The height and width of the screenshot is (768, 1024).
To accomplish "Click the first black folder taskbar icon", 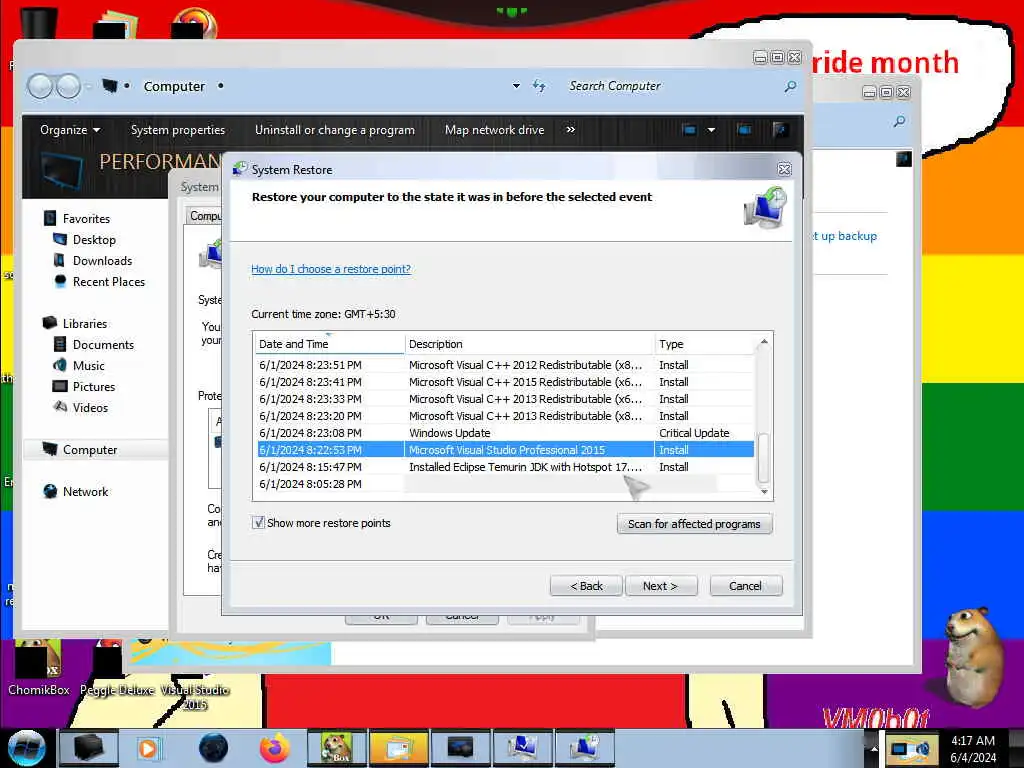I will [x=88, y=748].
